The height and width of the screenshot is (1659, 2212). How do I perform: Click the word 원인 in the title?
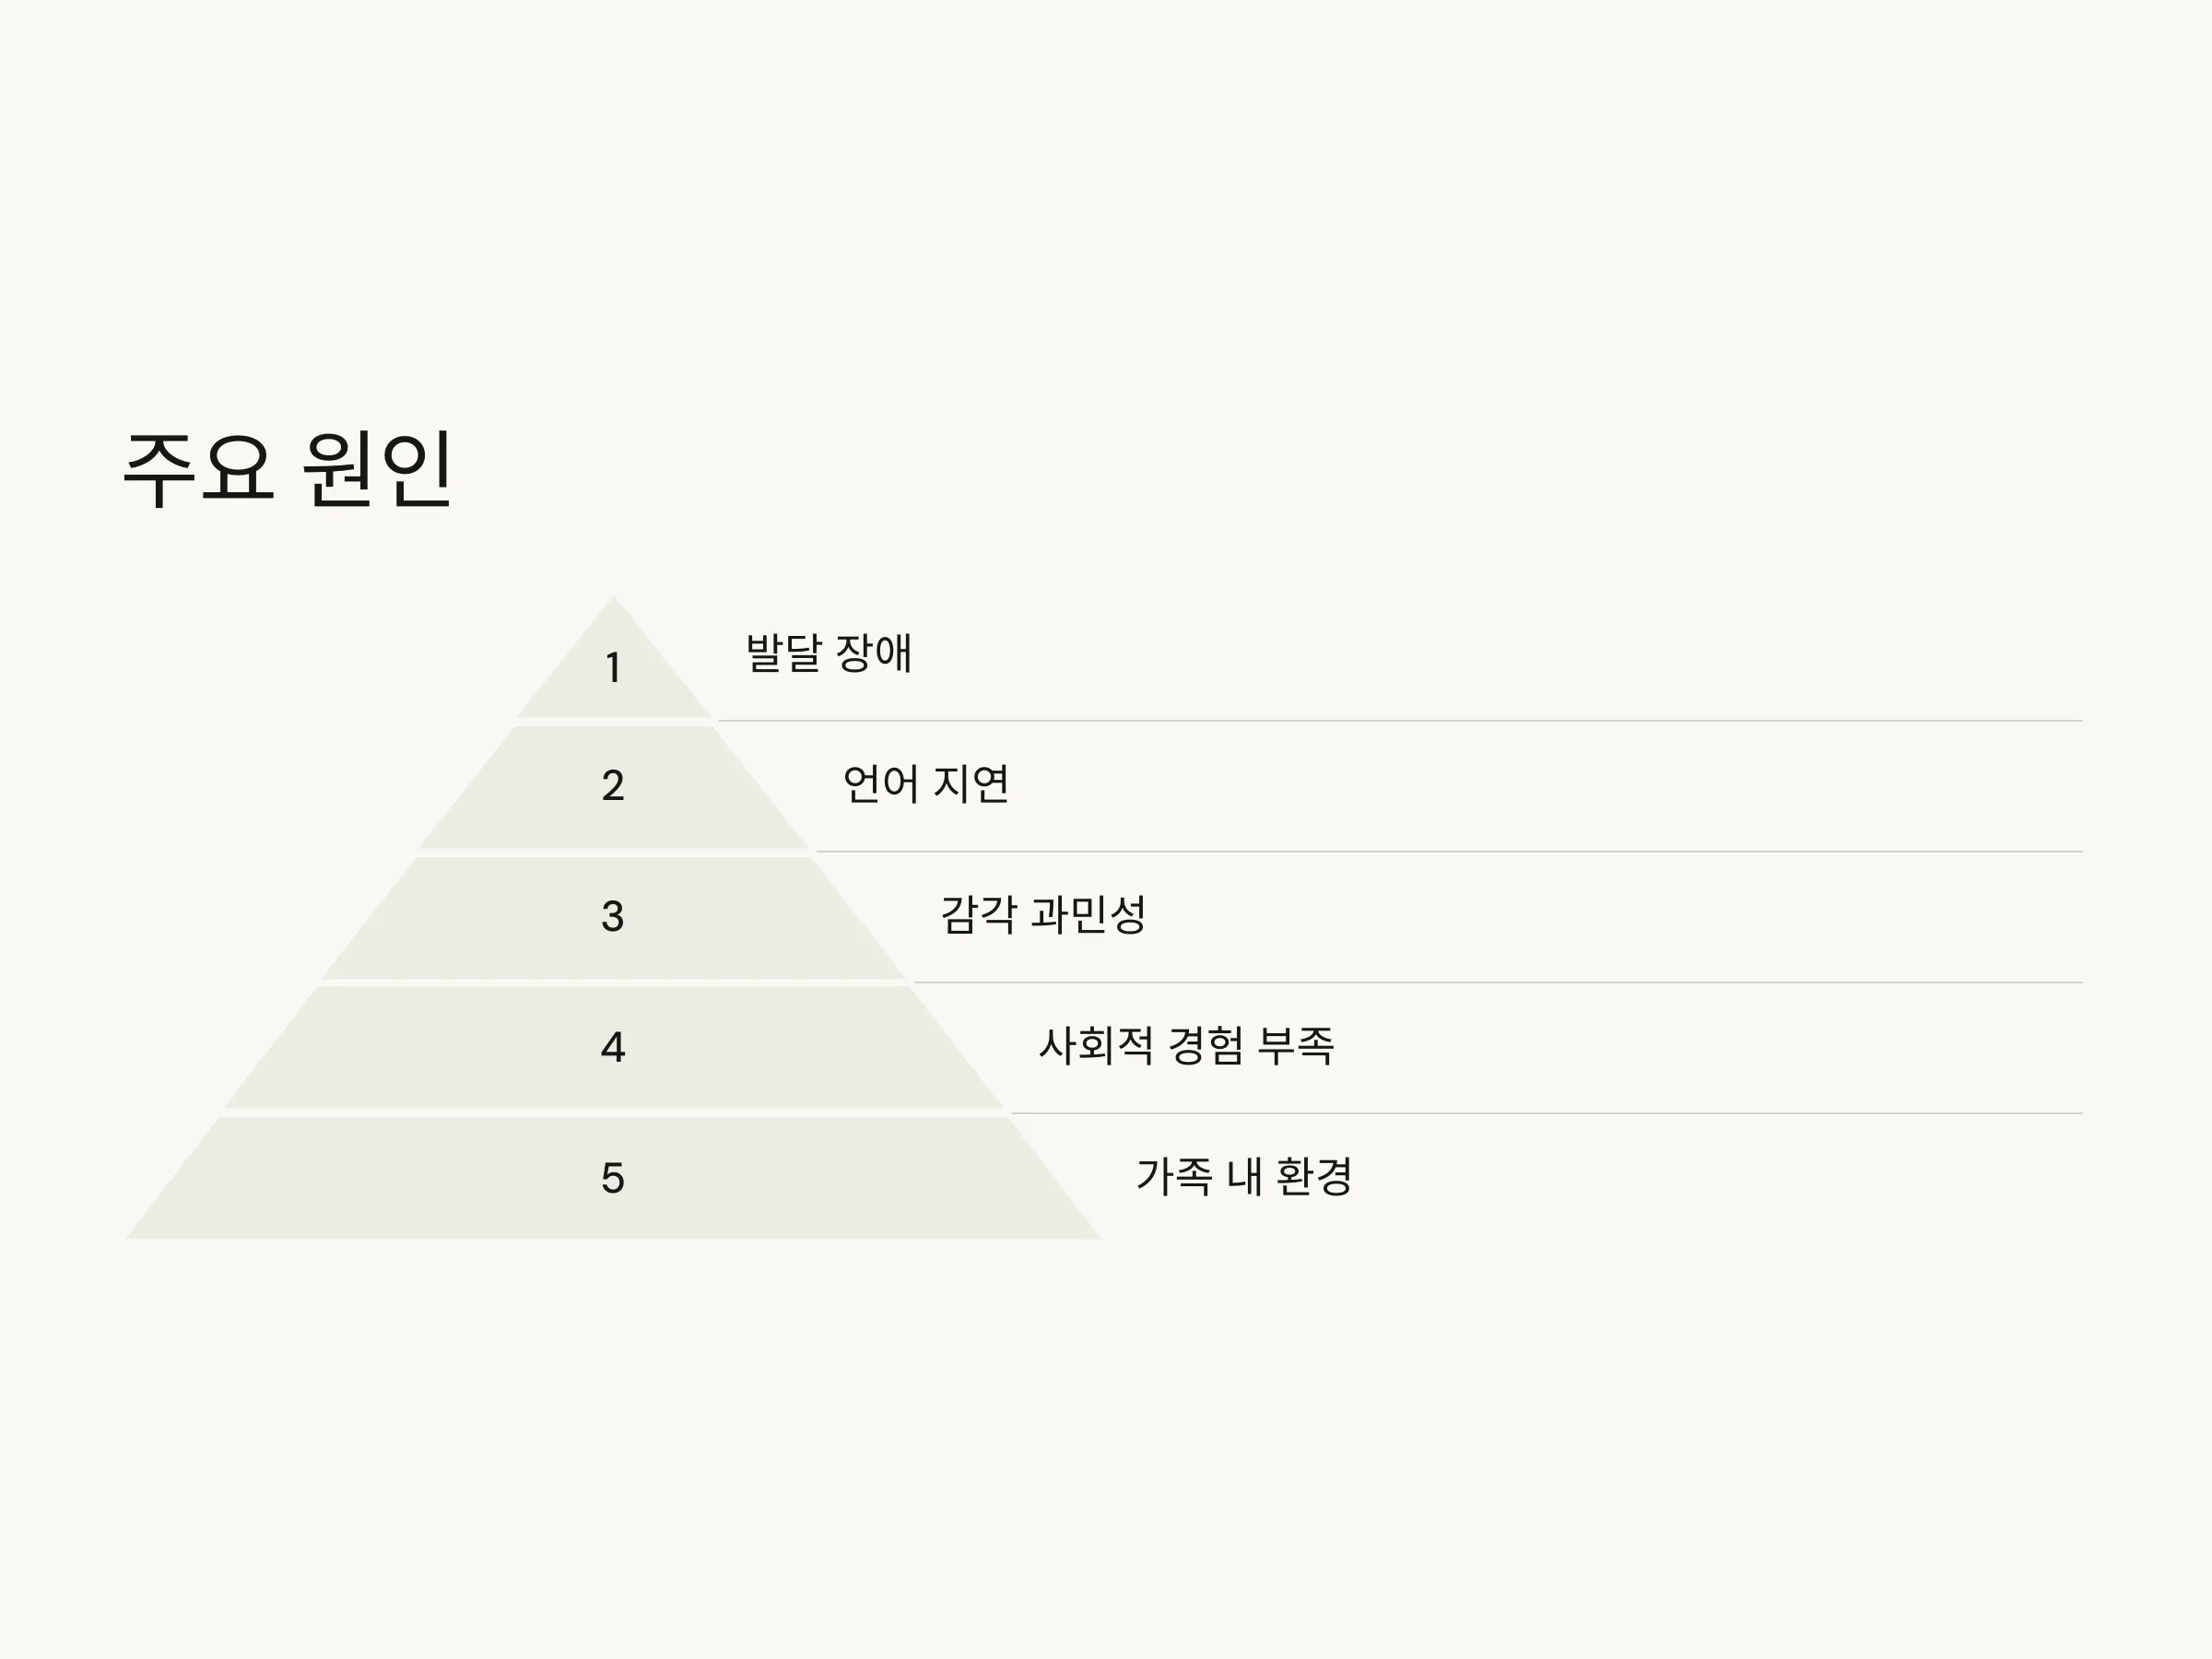(x=377, y=469)
